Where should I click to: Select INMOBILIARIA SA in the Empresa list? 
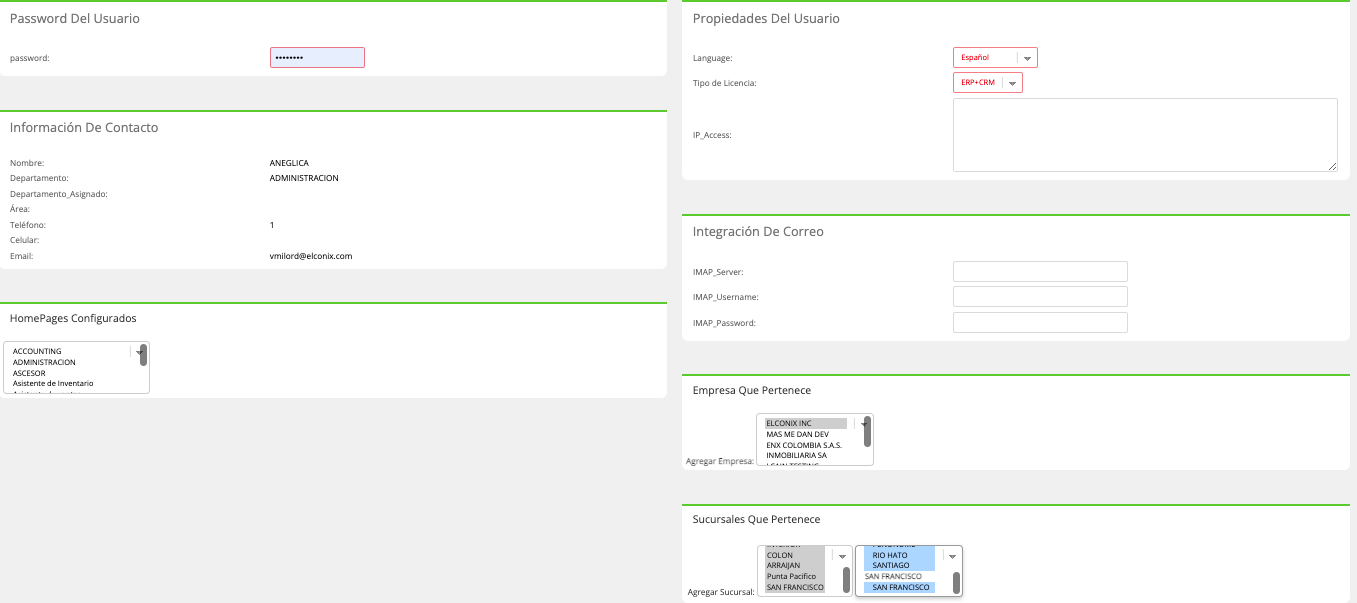pos(796,455)
